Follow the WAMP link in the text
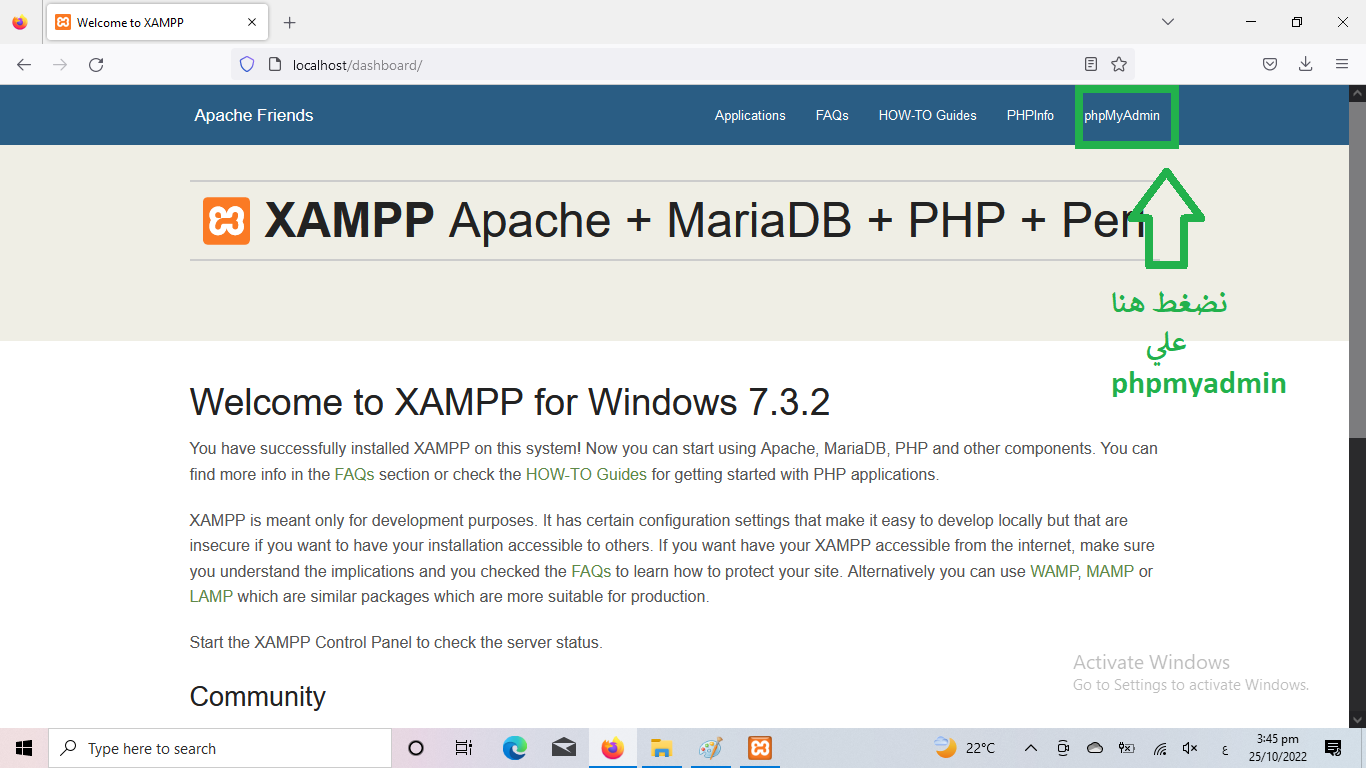1366x768 pixels. [x=1054, y=572]
